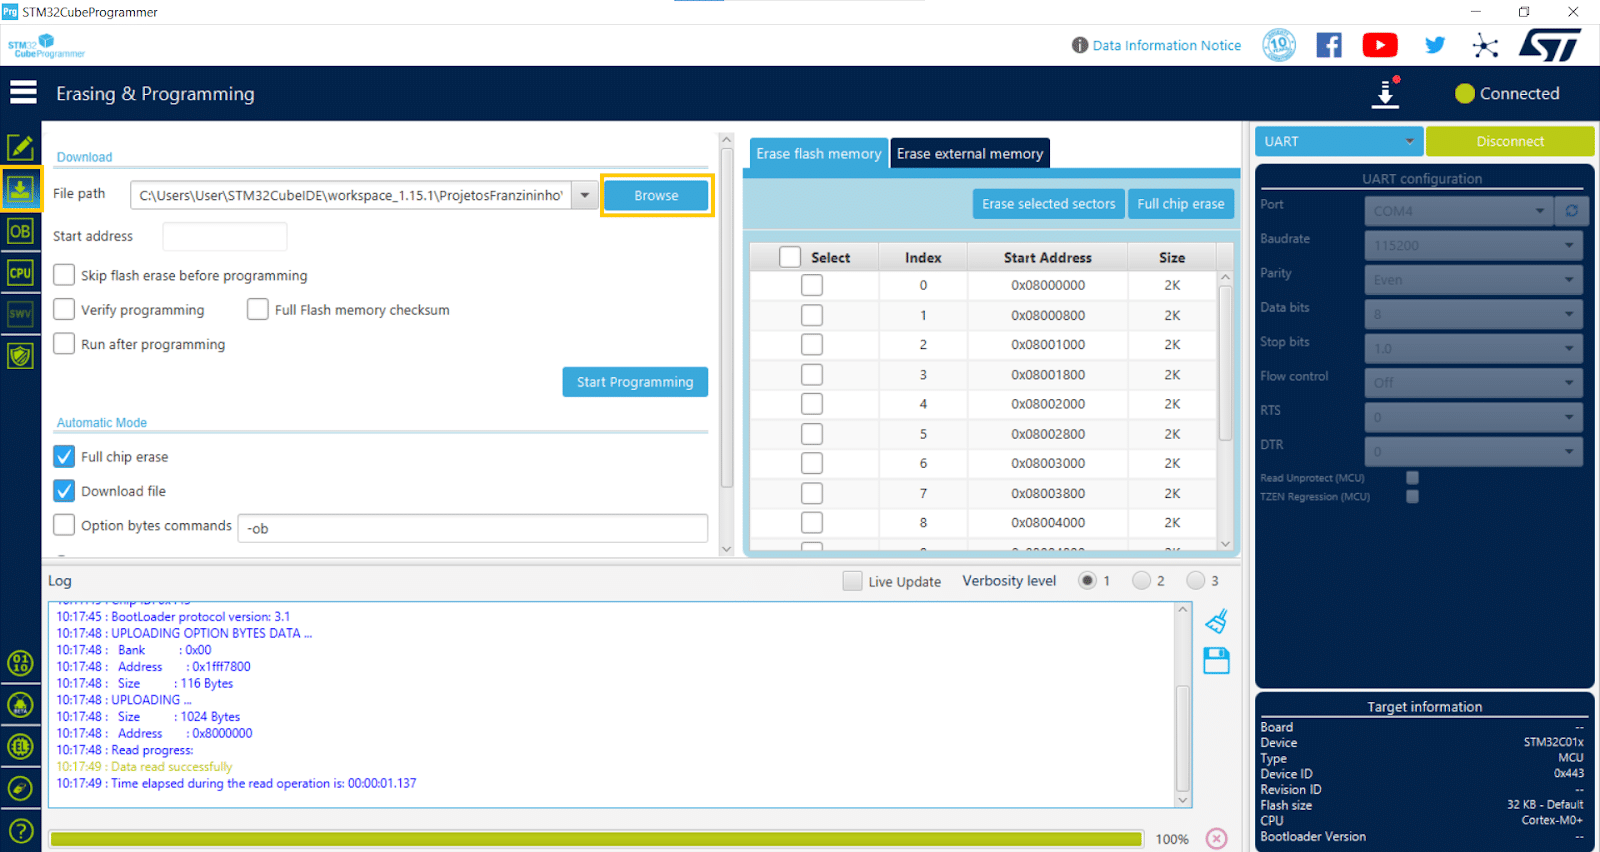Click the Start address input field

click(x=225, y=237)
